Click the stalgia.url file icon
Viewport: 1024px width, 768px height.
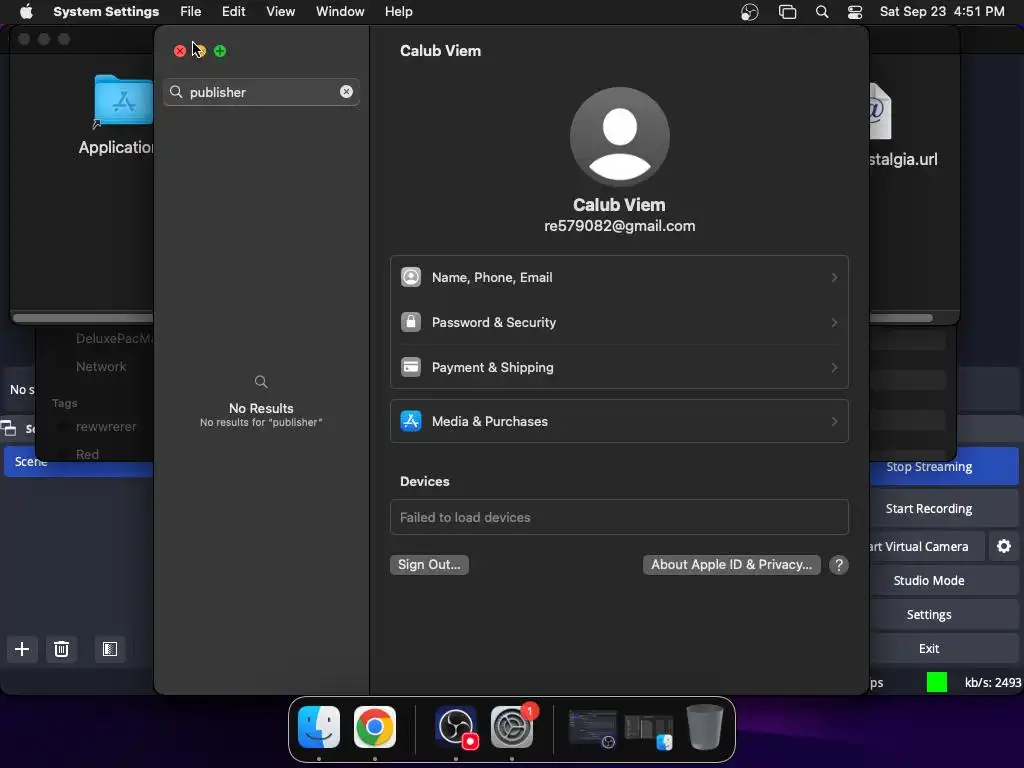[880, 111]
